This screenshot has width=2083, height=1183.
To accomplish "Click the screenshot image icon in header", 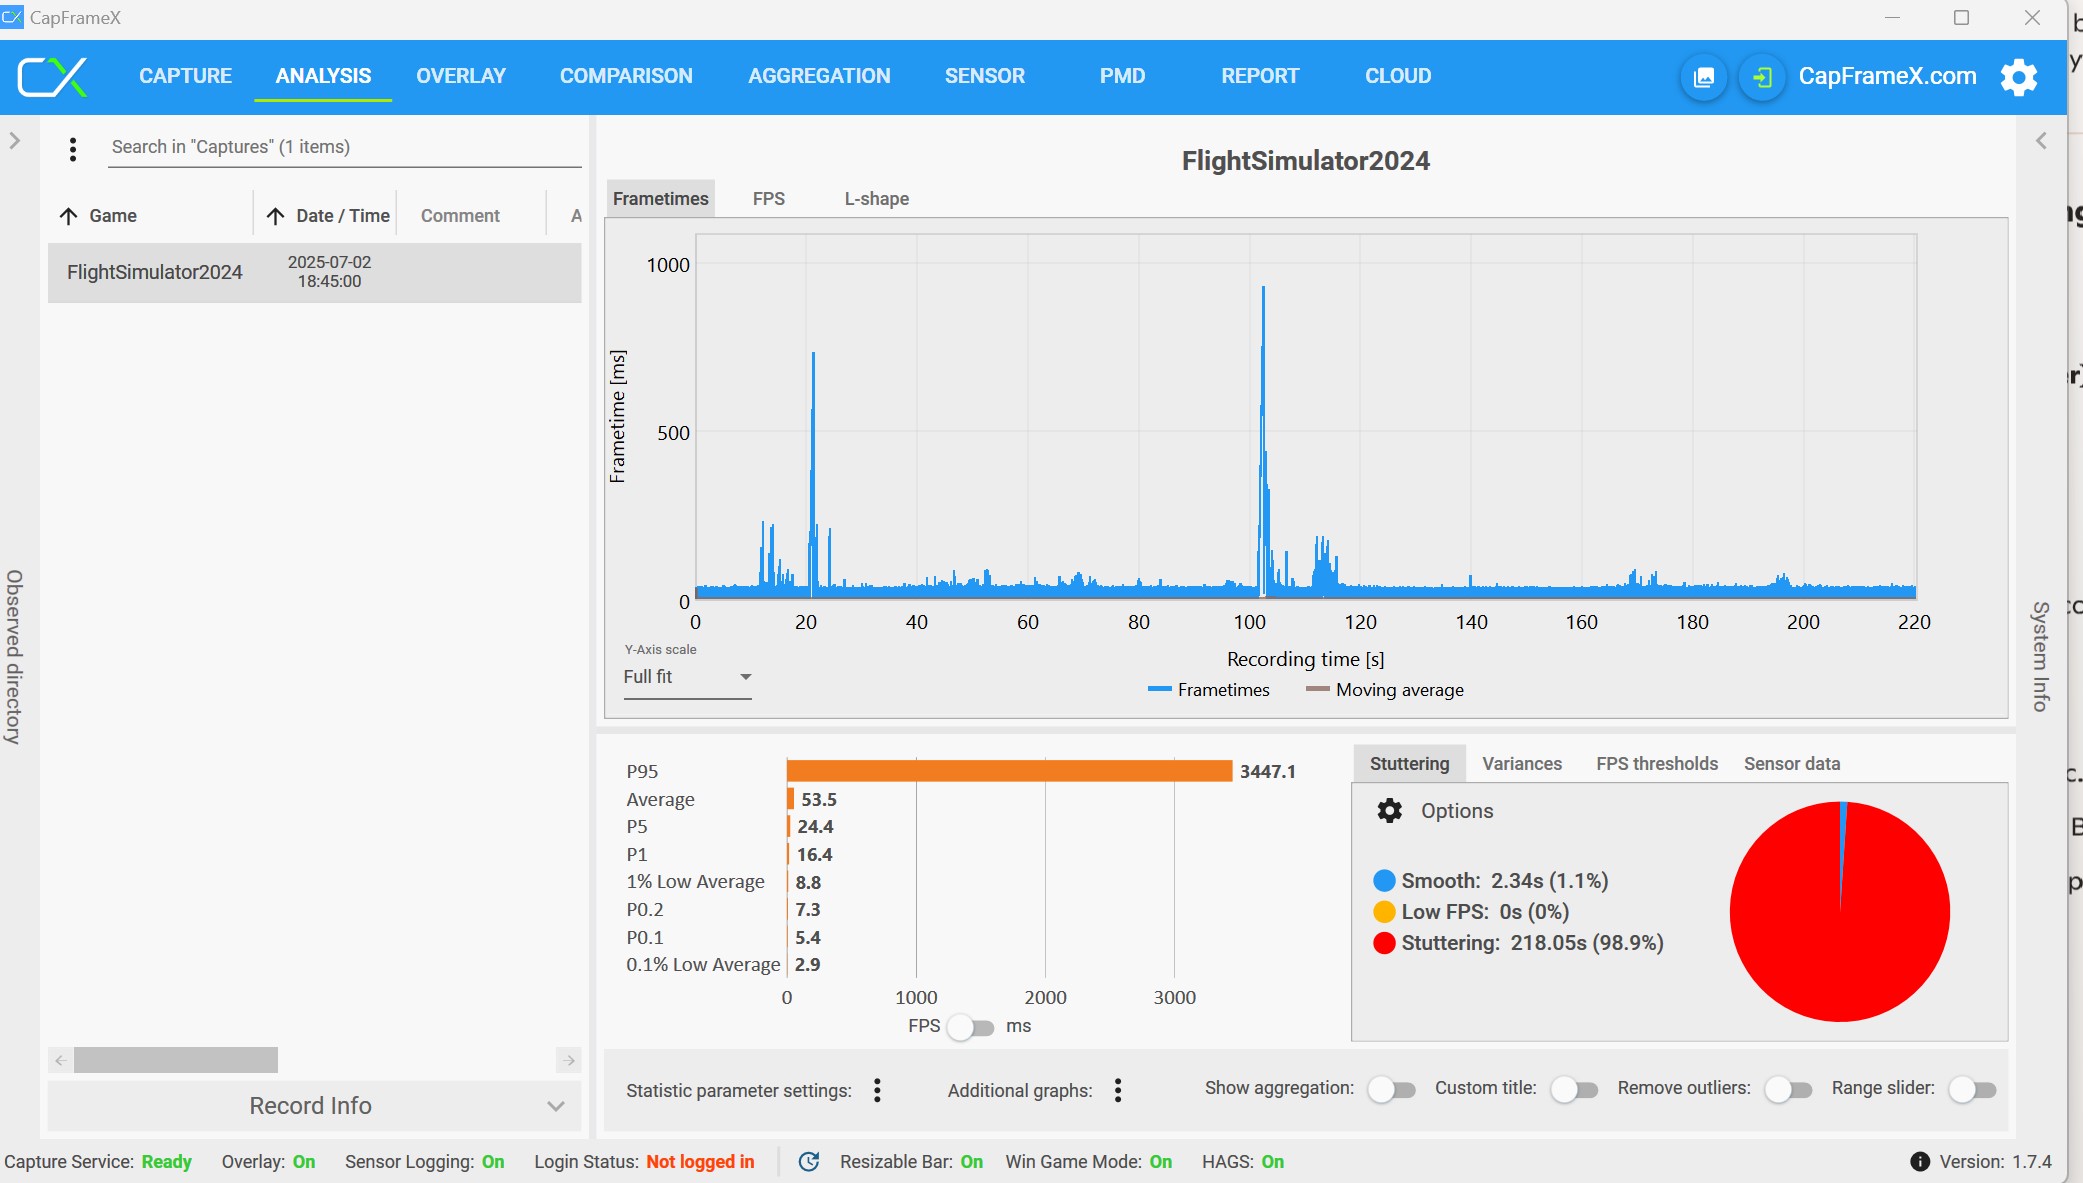I will tap(1704, 77).
